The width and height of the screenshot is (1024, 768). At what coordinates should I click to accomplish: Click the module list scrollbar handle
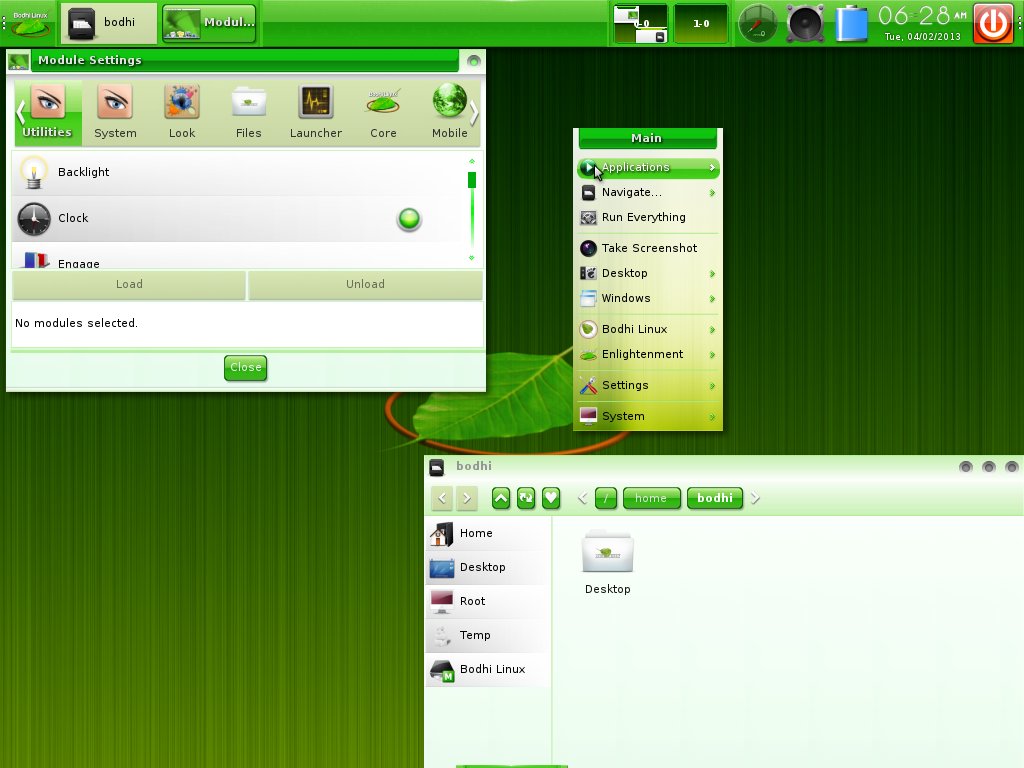point(472,180)
